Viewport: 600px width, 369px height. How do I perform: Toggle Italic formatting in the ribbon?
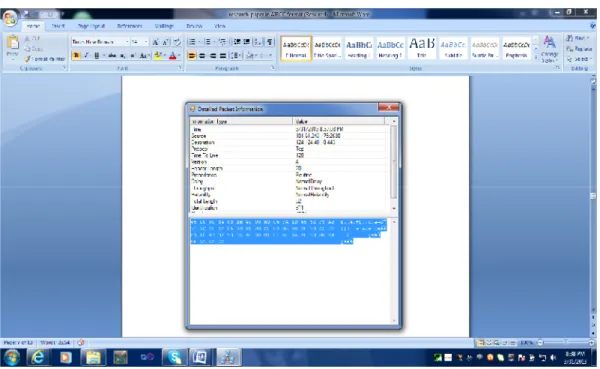coord(86,56)
